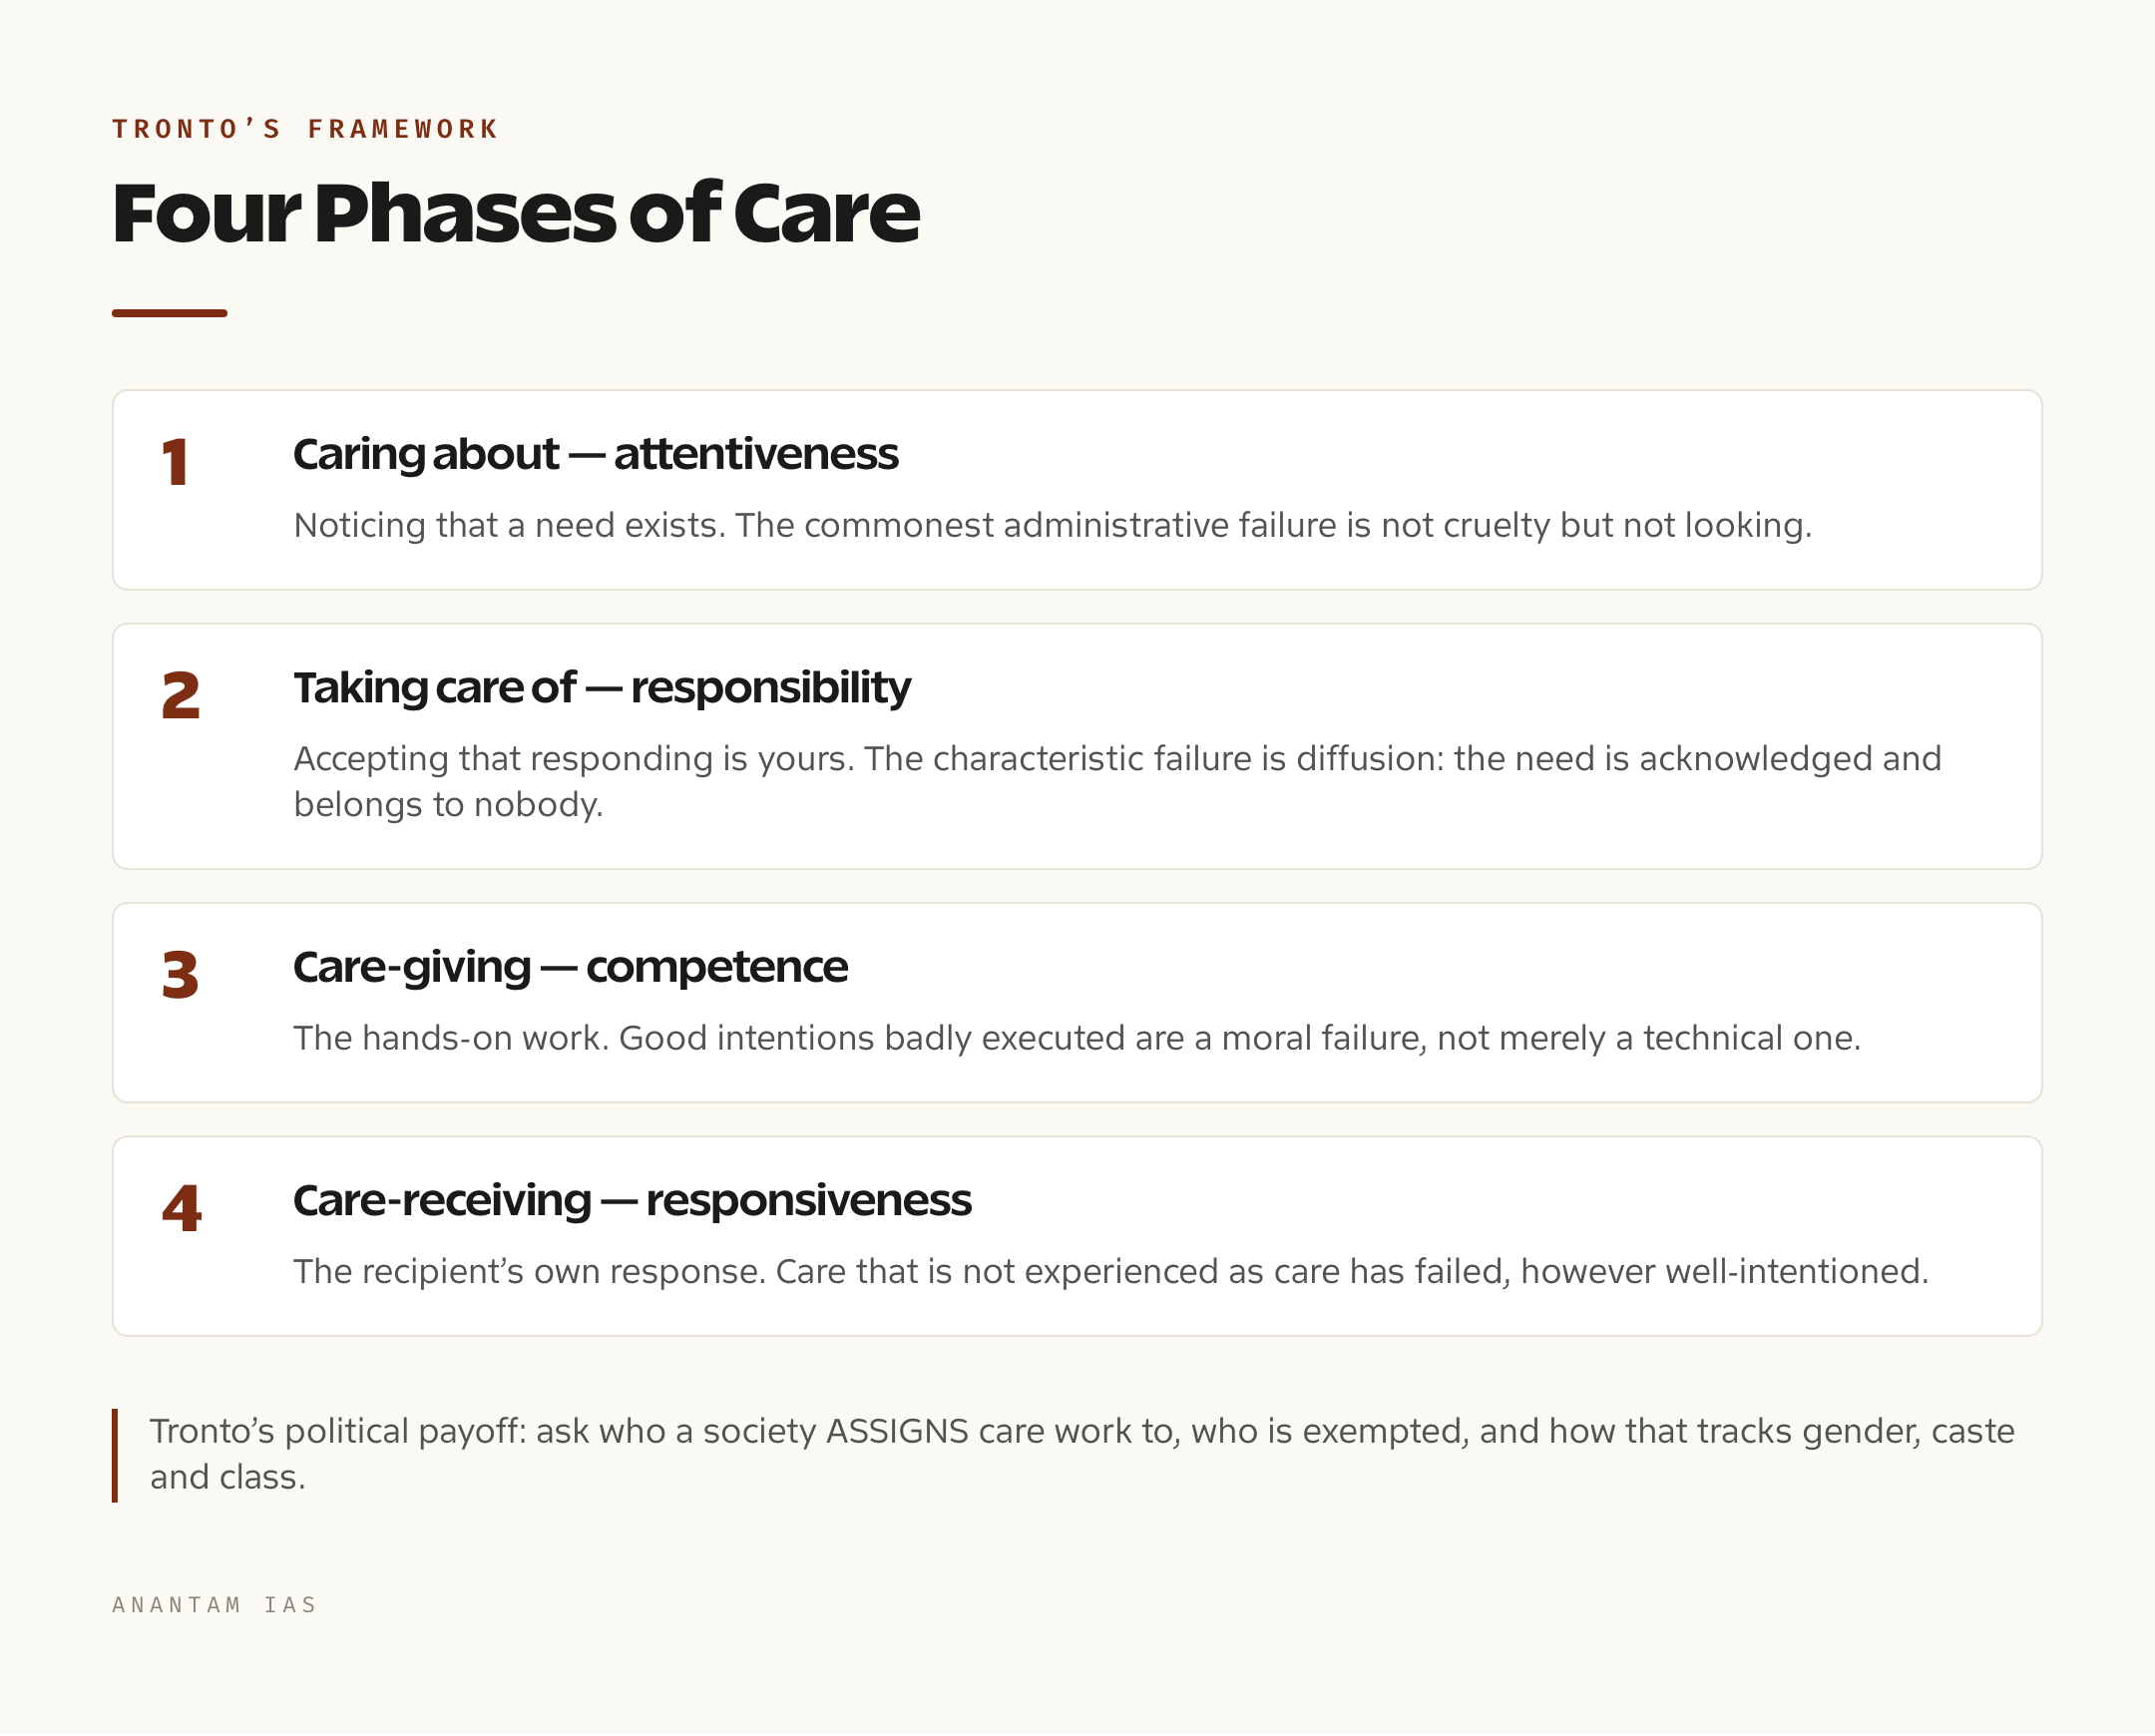Select the 'Care-receiving — responsiveness' heading
2155x1736 pixels.
(x=631, y=1200)
